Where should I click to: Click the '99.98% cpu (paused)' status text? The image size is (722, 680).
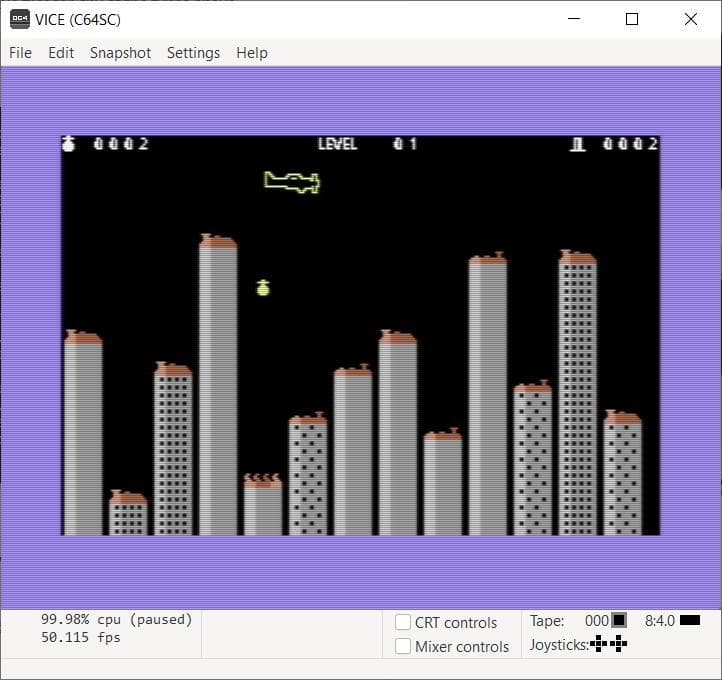[x=116, y=619]
